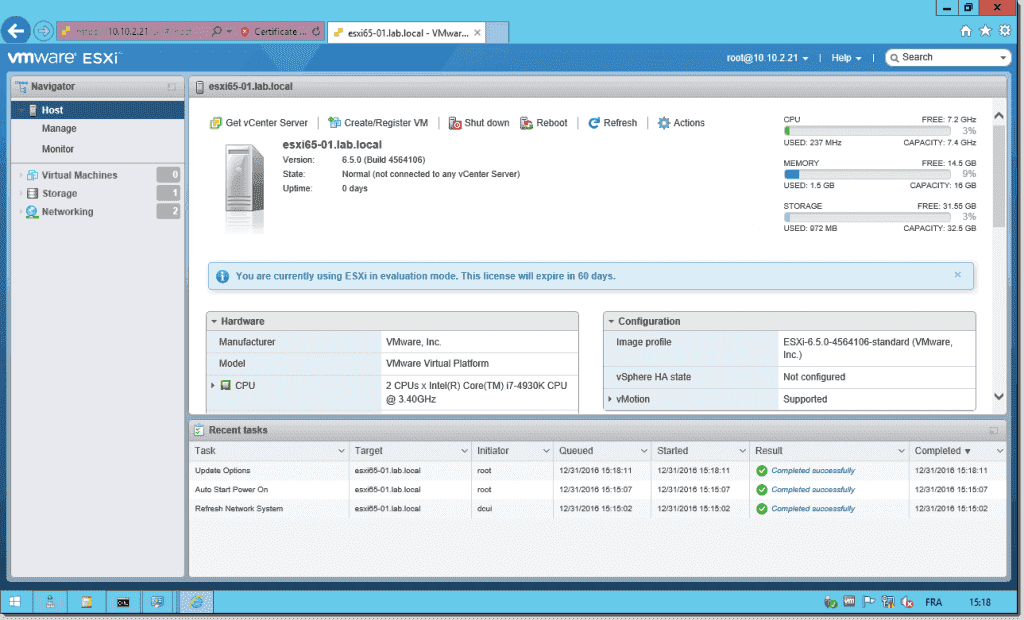Click the magnifier icon in the search box
1024x620 pixels.
[896, 57]
